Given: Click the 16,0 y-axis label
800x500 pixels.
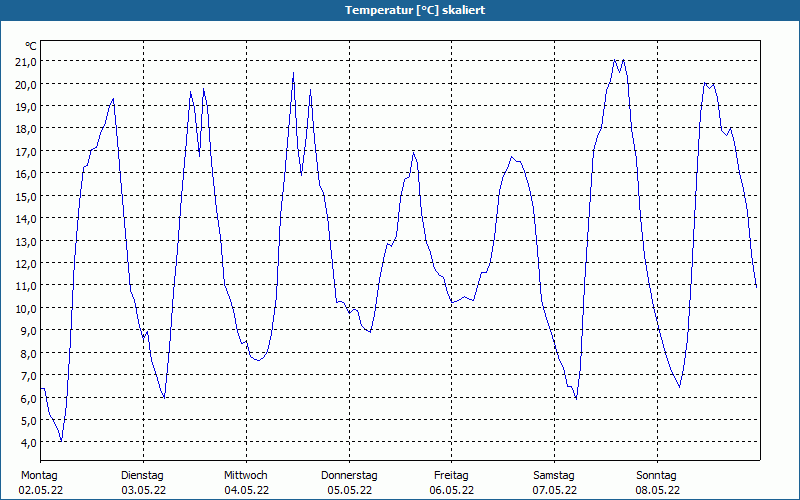Looking at the screenshot, I should (x=26, y=174).
